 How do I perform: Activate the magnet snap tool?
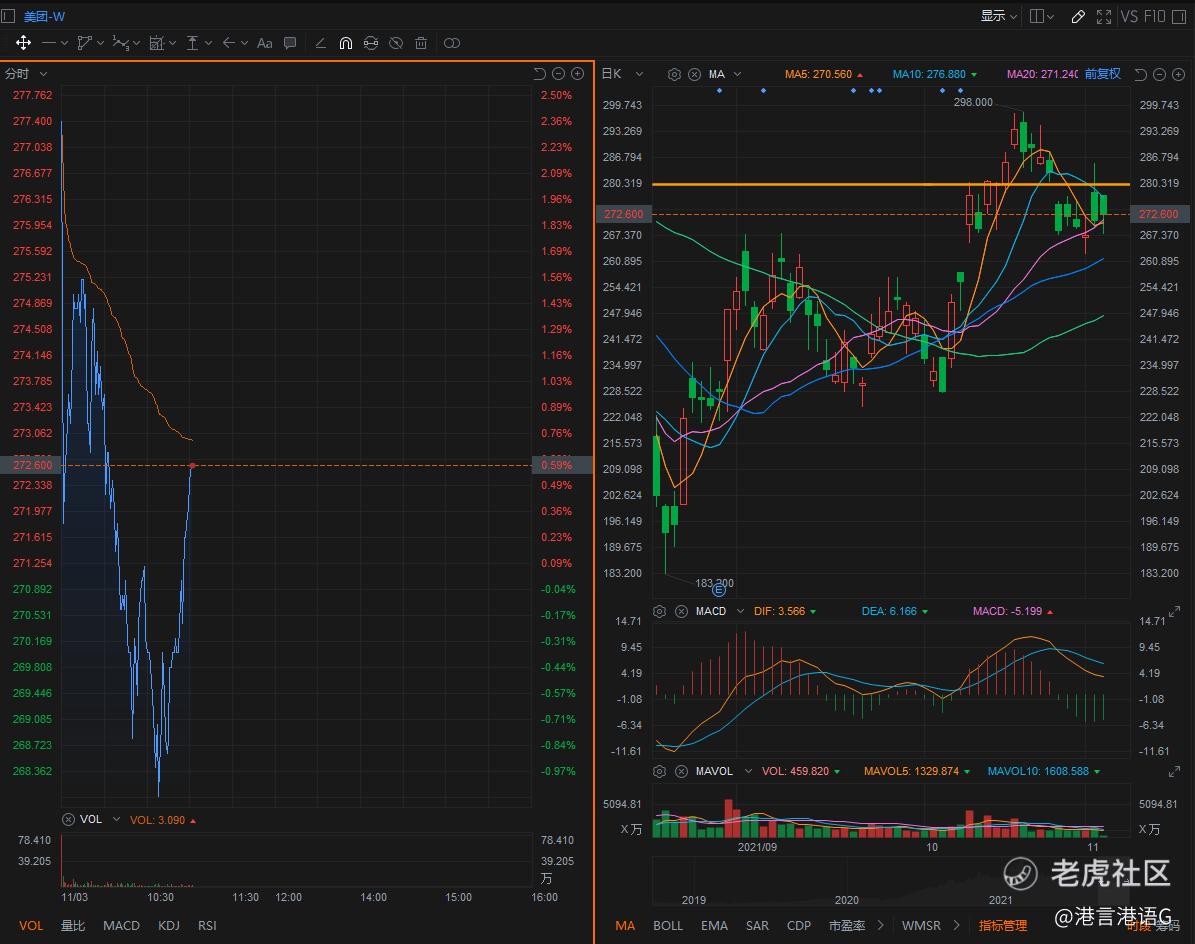346,43
